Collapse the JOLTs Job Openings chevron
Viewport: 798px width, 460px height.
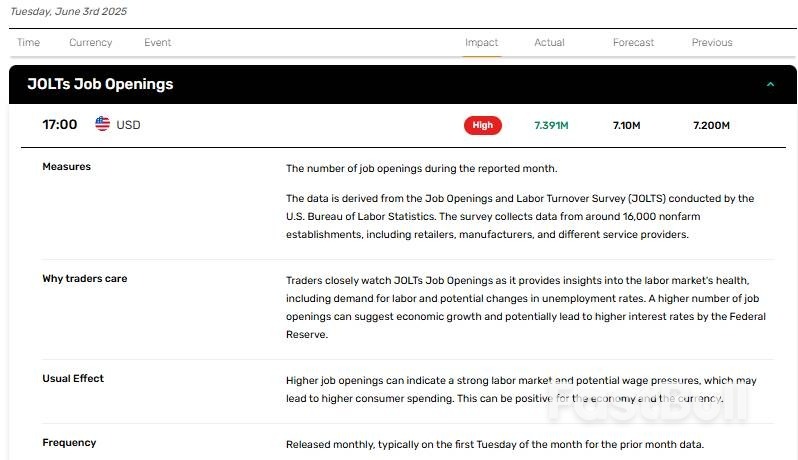(769, 85)
